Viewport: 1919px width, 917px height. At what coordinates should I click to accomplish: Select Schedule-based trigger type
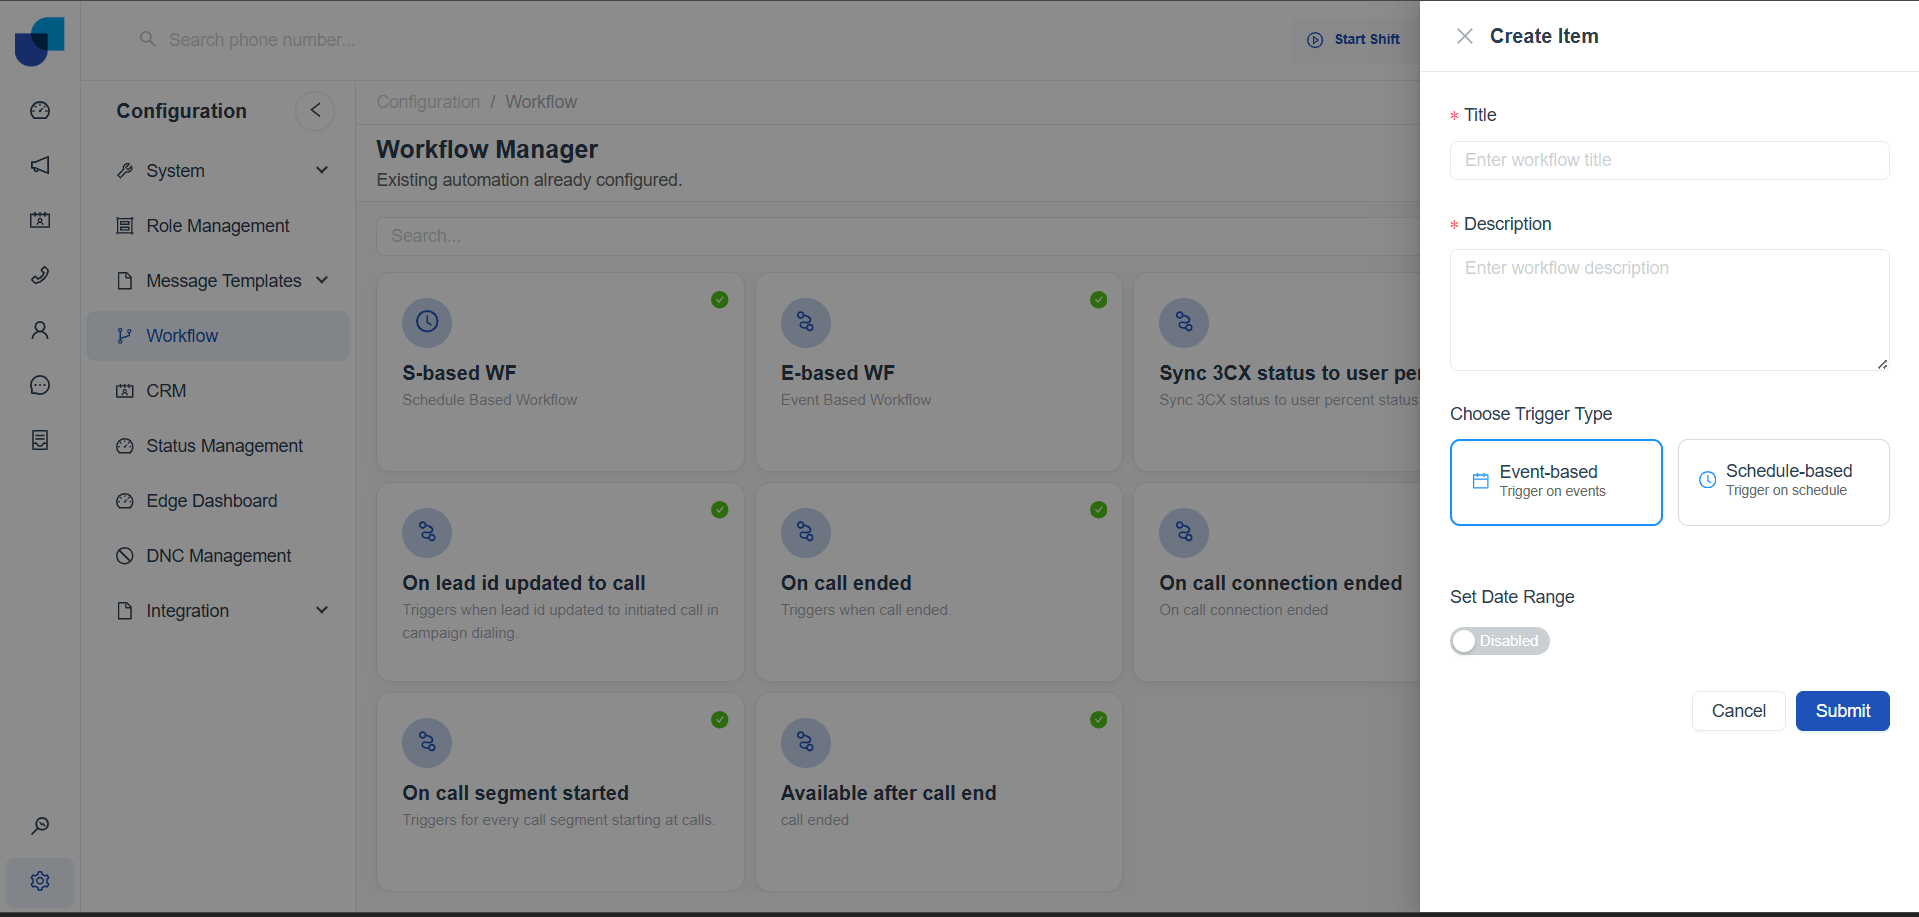pyautogui.click(x=1783, y=482)
